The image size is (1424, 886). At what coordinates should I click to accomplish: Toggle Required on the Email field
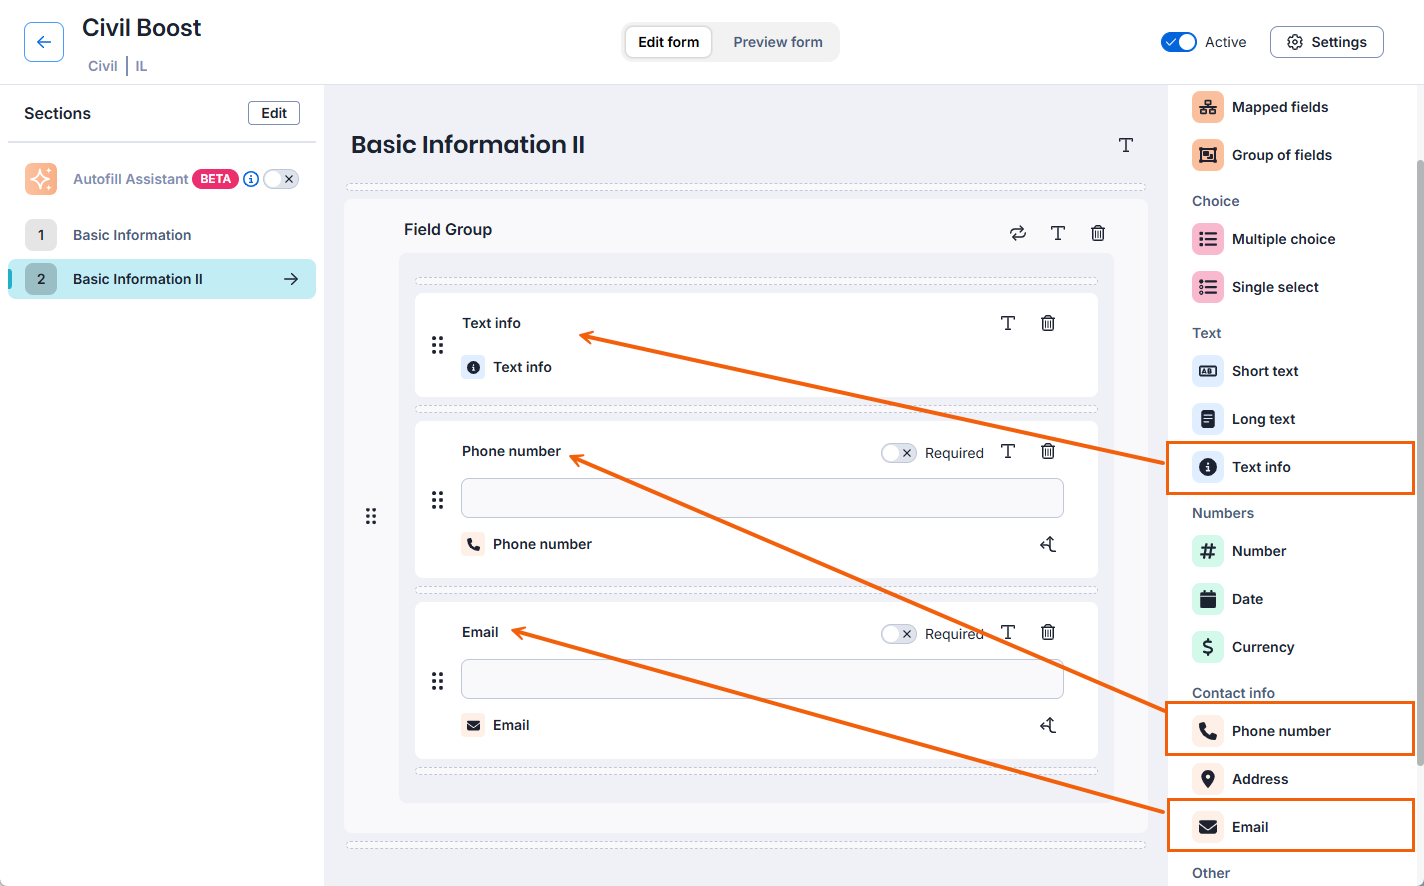899,634
